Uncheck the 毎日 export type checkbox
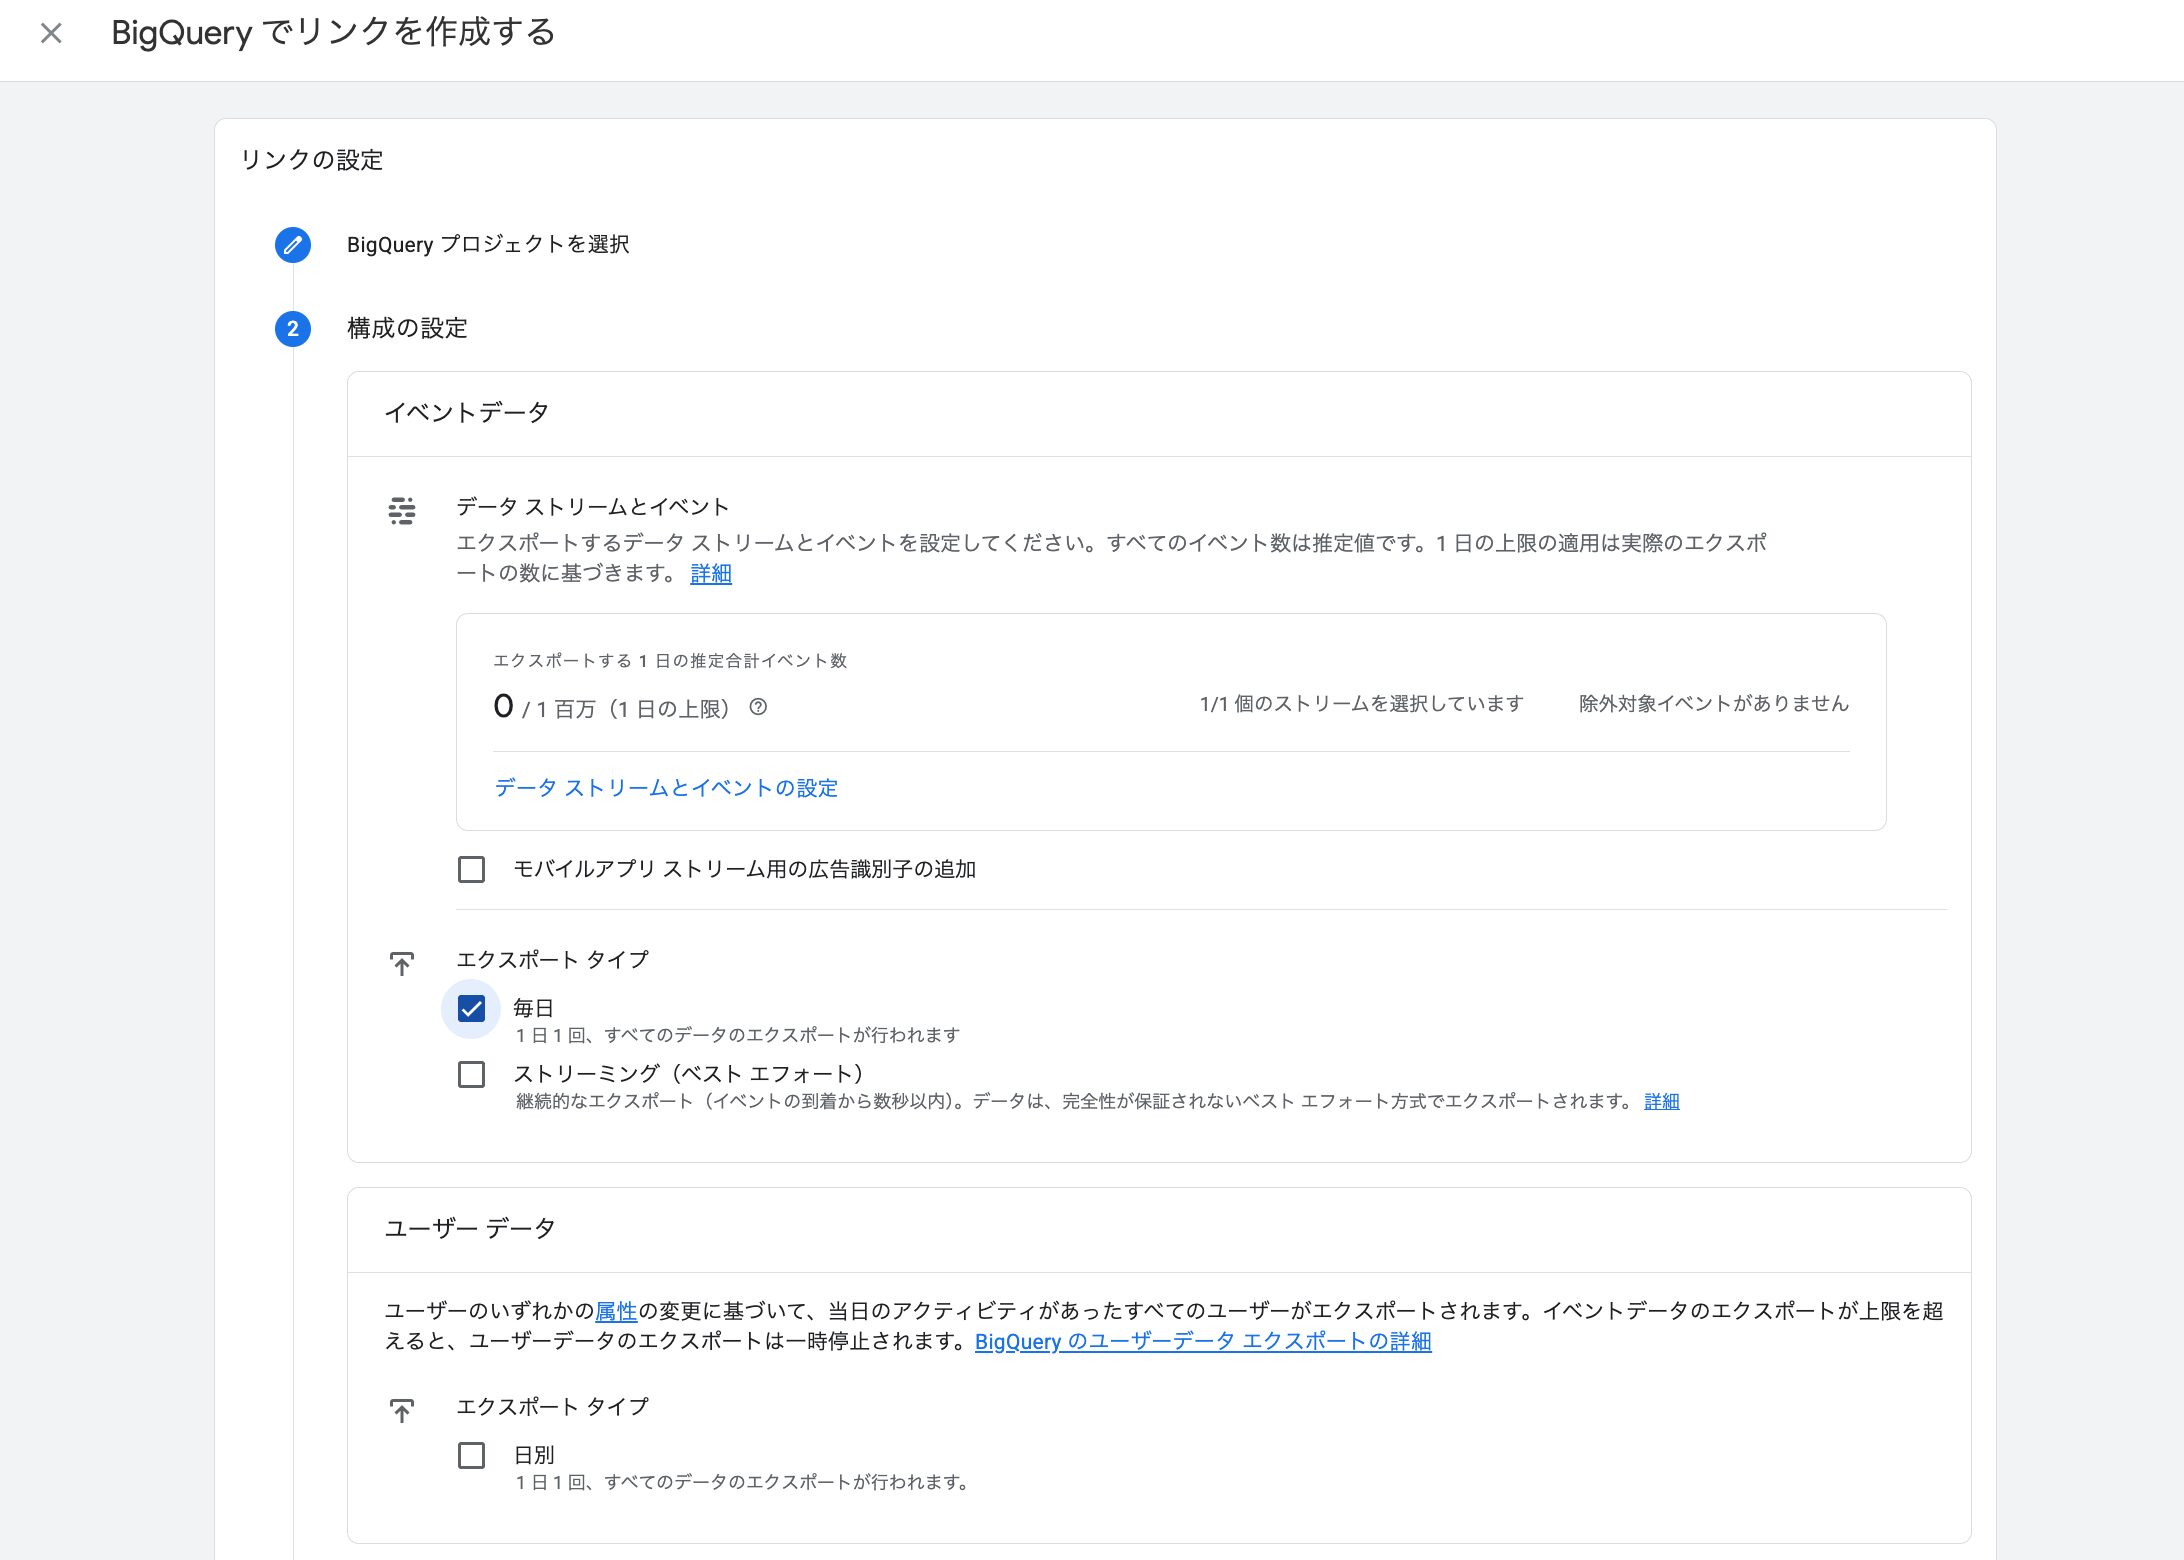This screenshot has height=1560, width=2184. [471, 1009]
